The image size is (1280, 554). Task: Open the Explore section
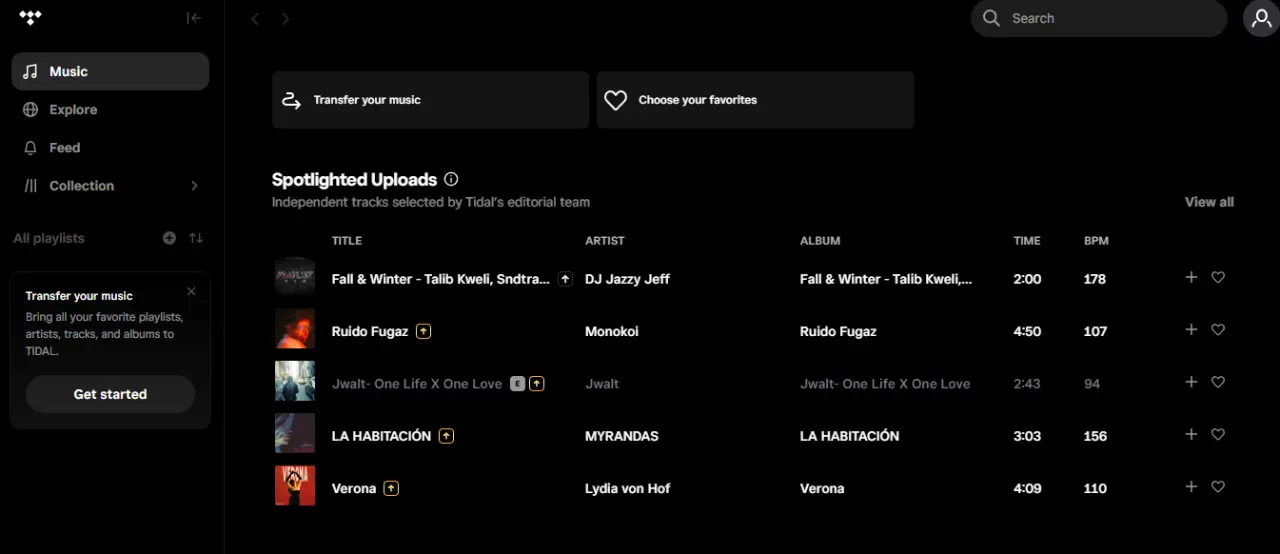coord(110,109)
